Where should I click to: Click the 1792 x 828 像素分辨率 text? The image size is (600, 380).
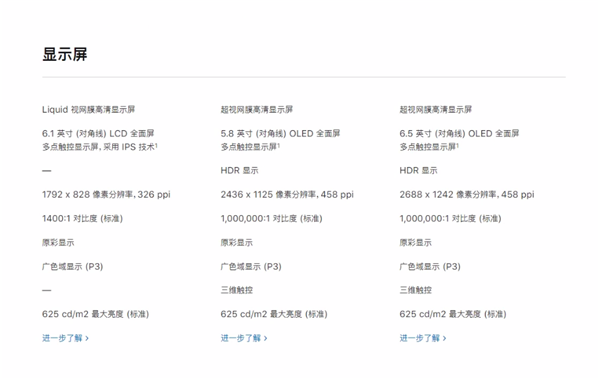point(87,195)
